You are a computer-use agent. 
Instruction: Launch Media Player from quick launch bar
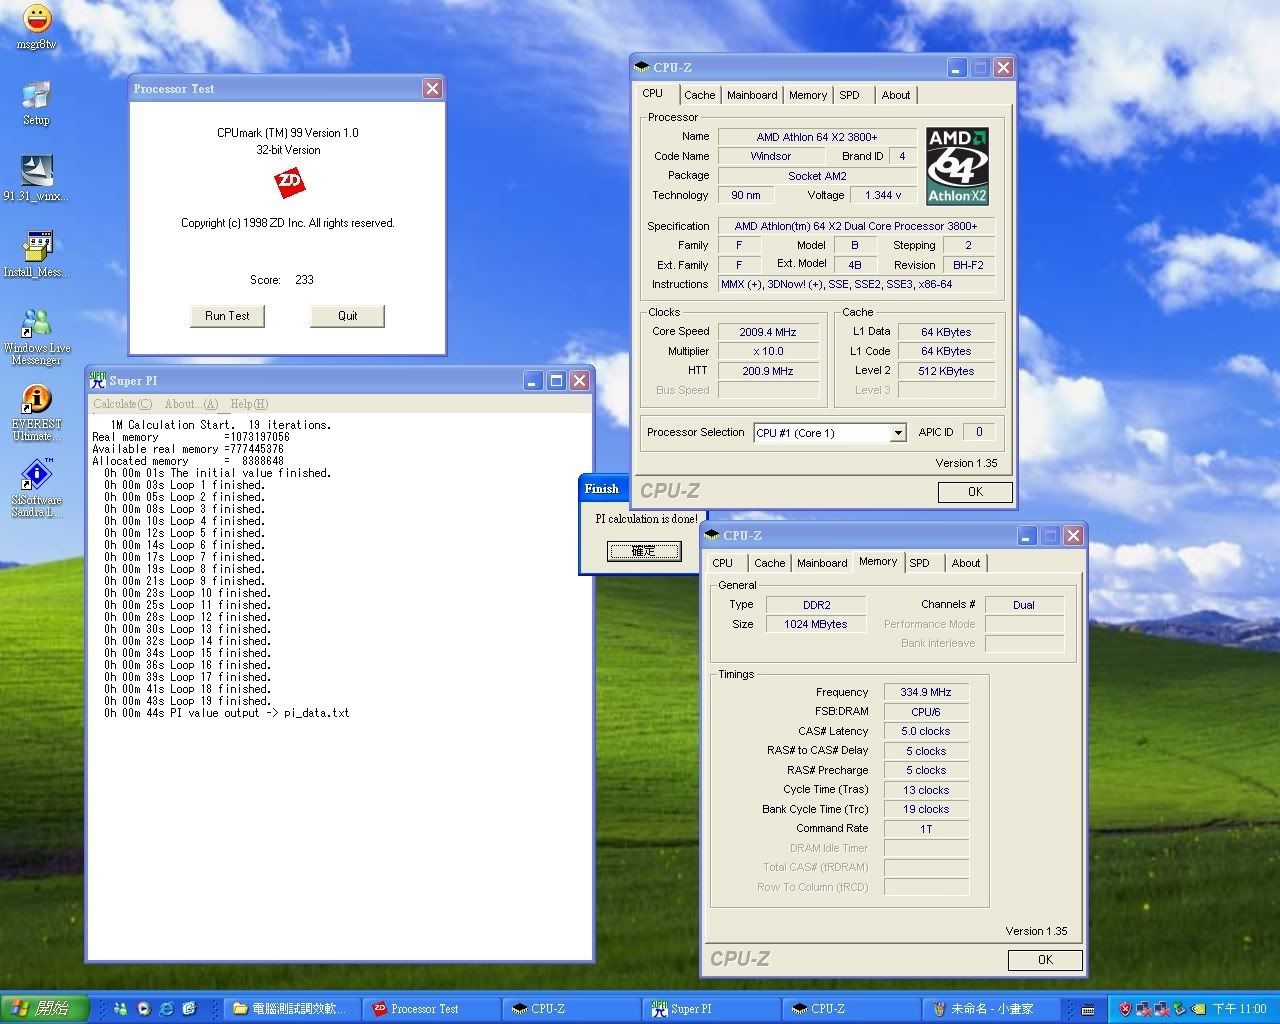tap(144, 1009)
